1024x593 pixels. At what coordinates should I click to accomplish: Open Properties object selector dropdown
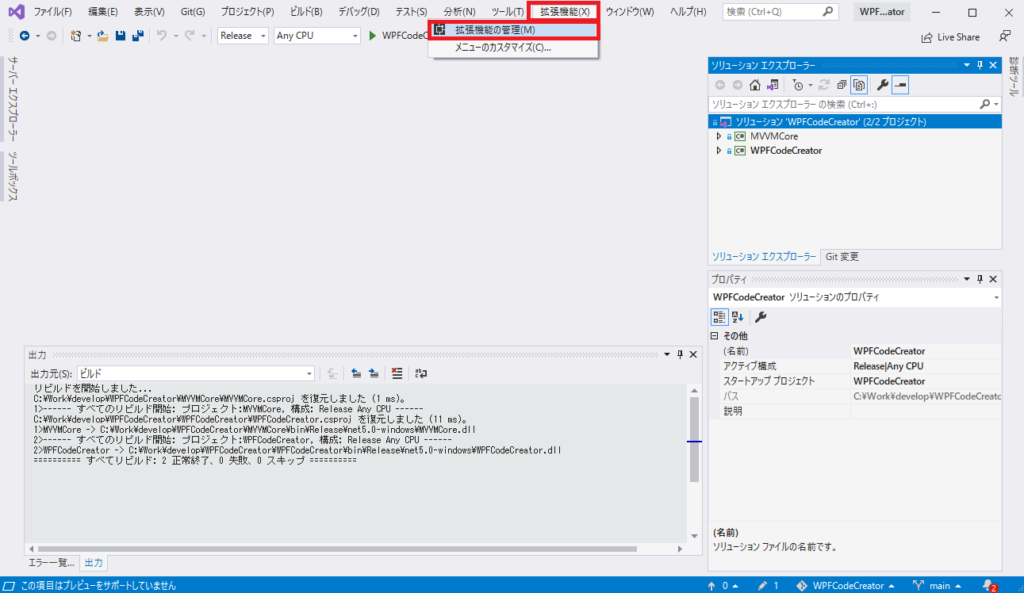[996, 298]
